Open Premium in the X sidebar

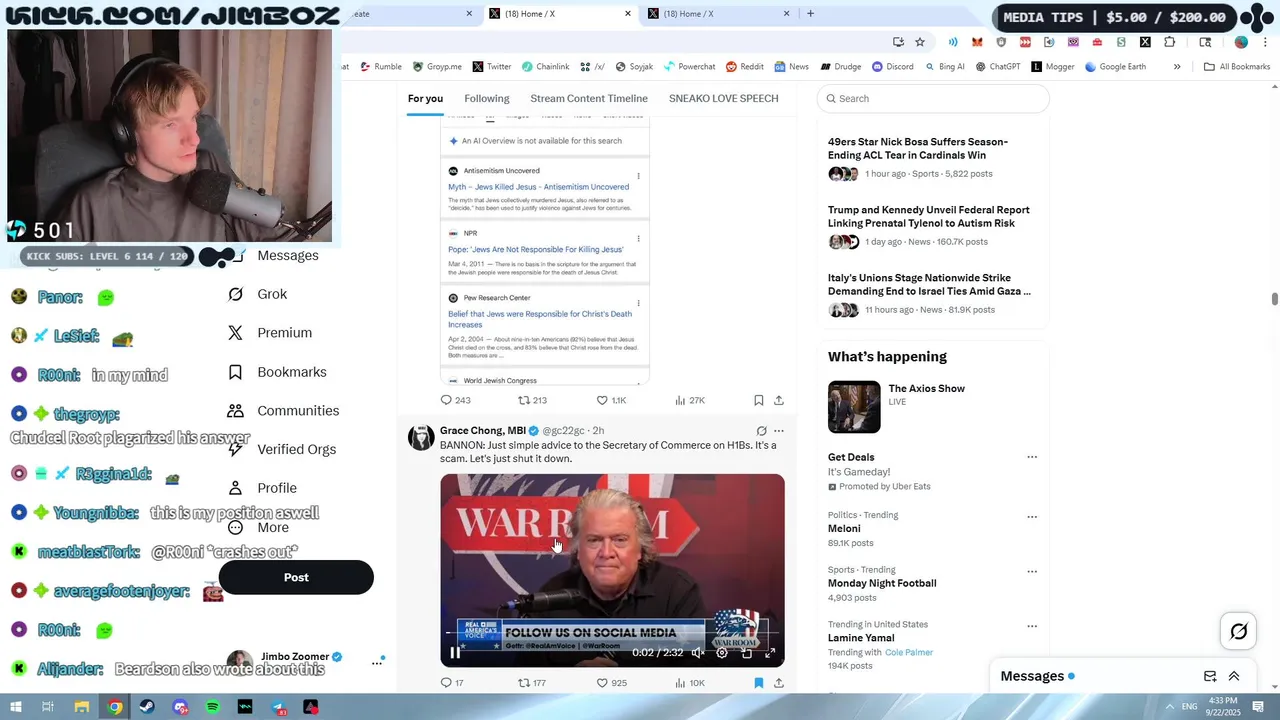270,333
